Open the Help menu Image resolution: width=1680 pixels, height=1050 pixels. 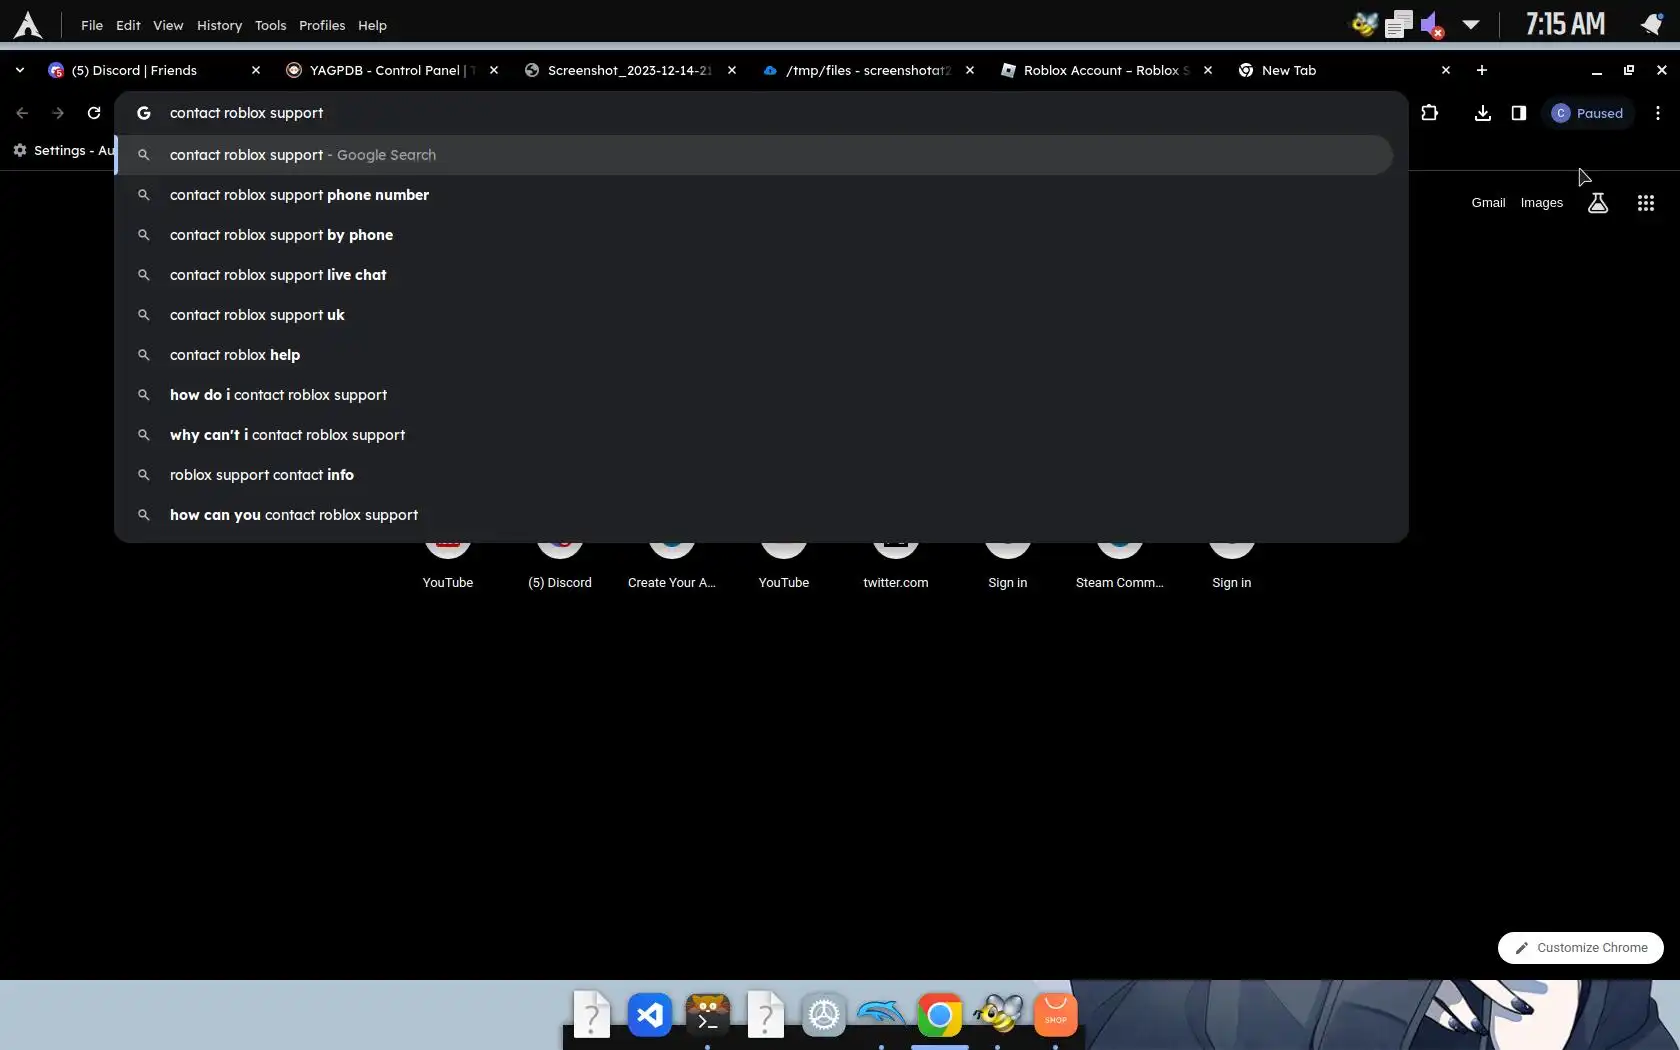[372, 25]
